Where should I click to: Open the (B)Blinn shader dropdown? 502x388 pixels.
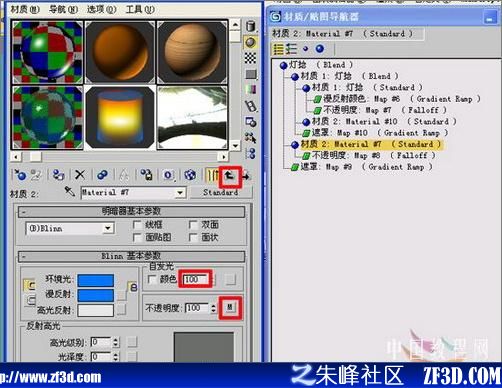pos(70,229)
